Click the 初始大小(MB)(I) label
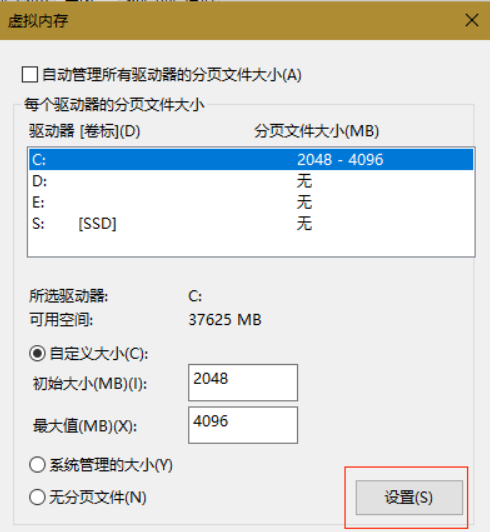This screenshot has height=532, width=490. point(90,384)
